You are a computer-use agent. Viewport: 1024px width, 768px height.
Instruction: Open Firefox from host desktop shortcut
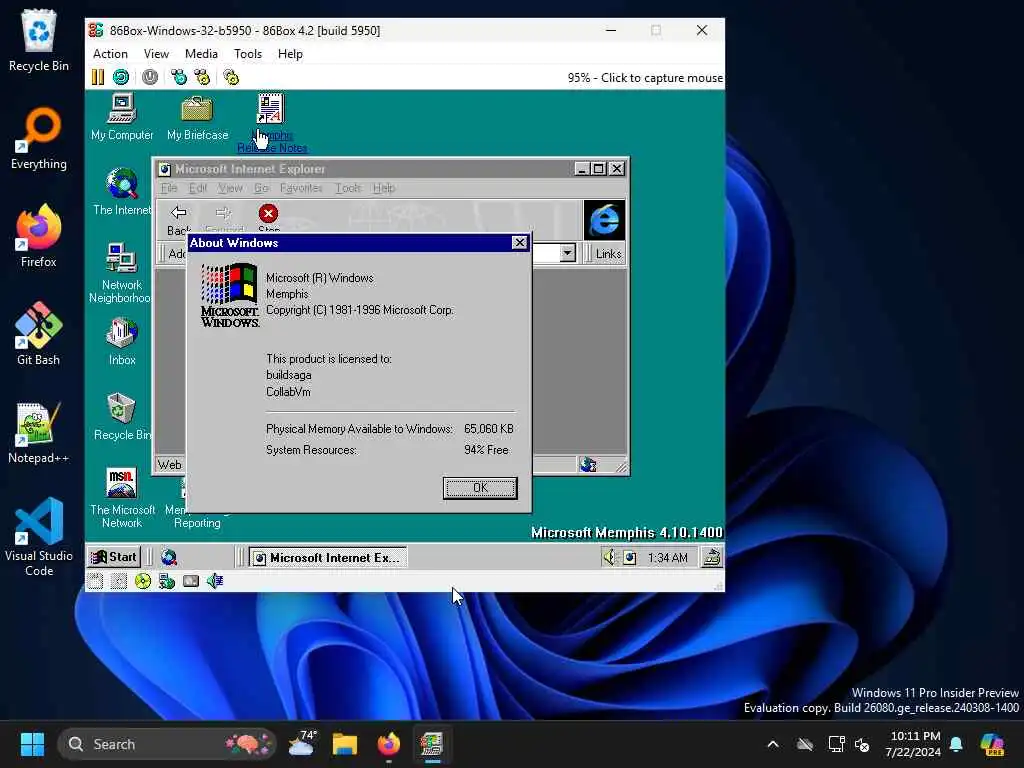tap(39, 235)
